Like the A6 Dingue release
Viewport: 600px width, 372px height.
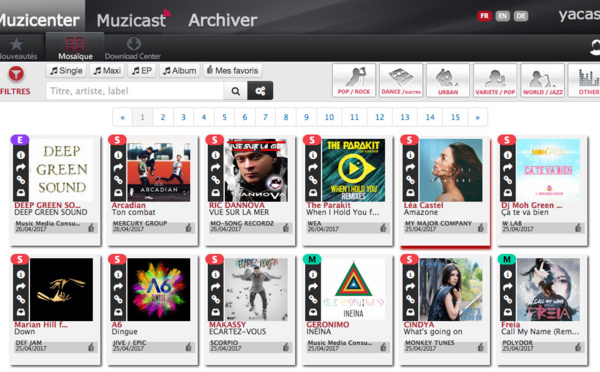[189, 348]
